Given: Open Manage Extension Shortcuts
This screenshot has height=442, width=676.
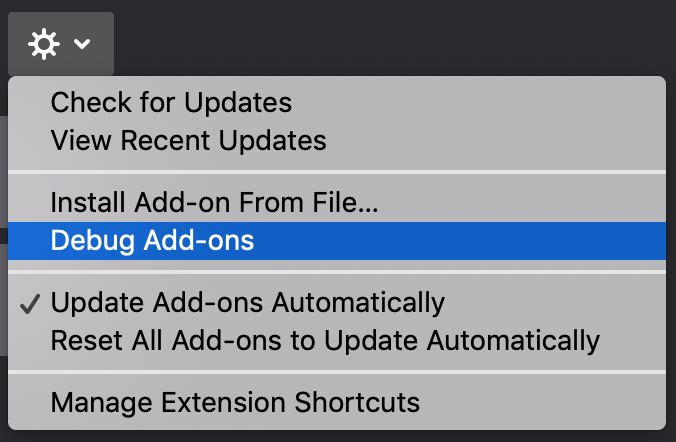Looking at the screenshot, I should click(337, 403).
